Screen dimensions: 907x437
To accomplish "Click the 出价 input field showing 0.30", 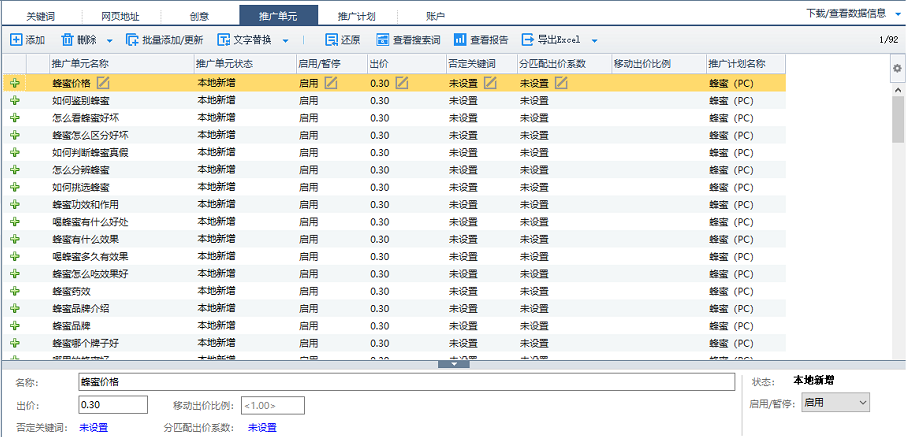I will [x=113, y=405].
